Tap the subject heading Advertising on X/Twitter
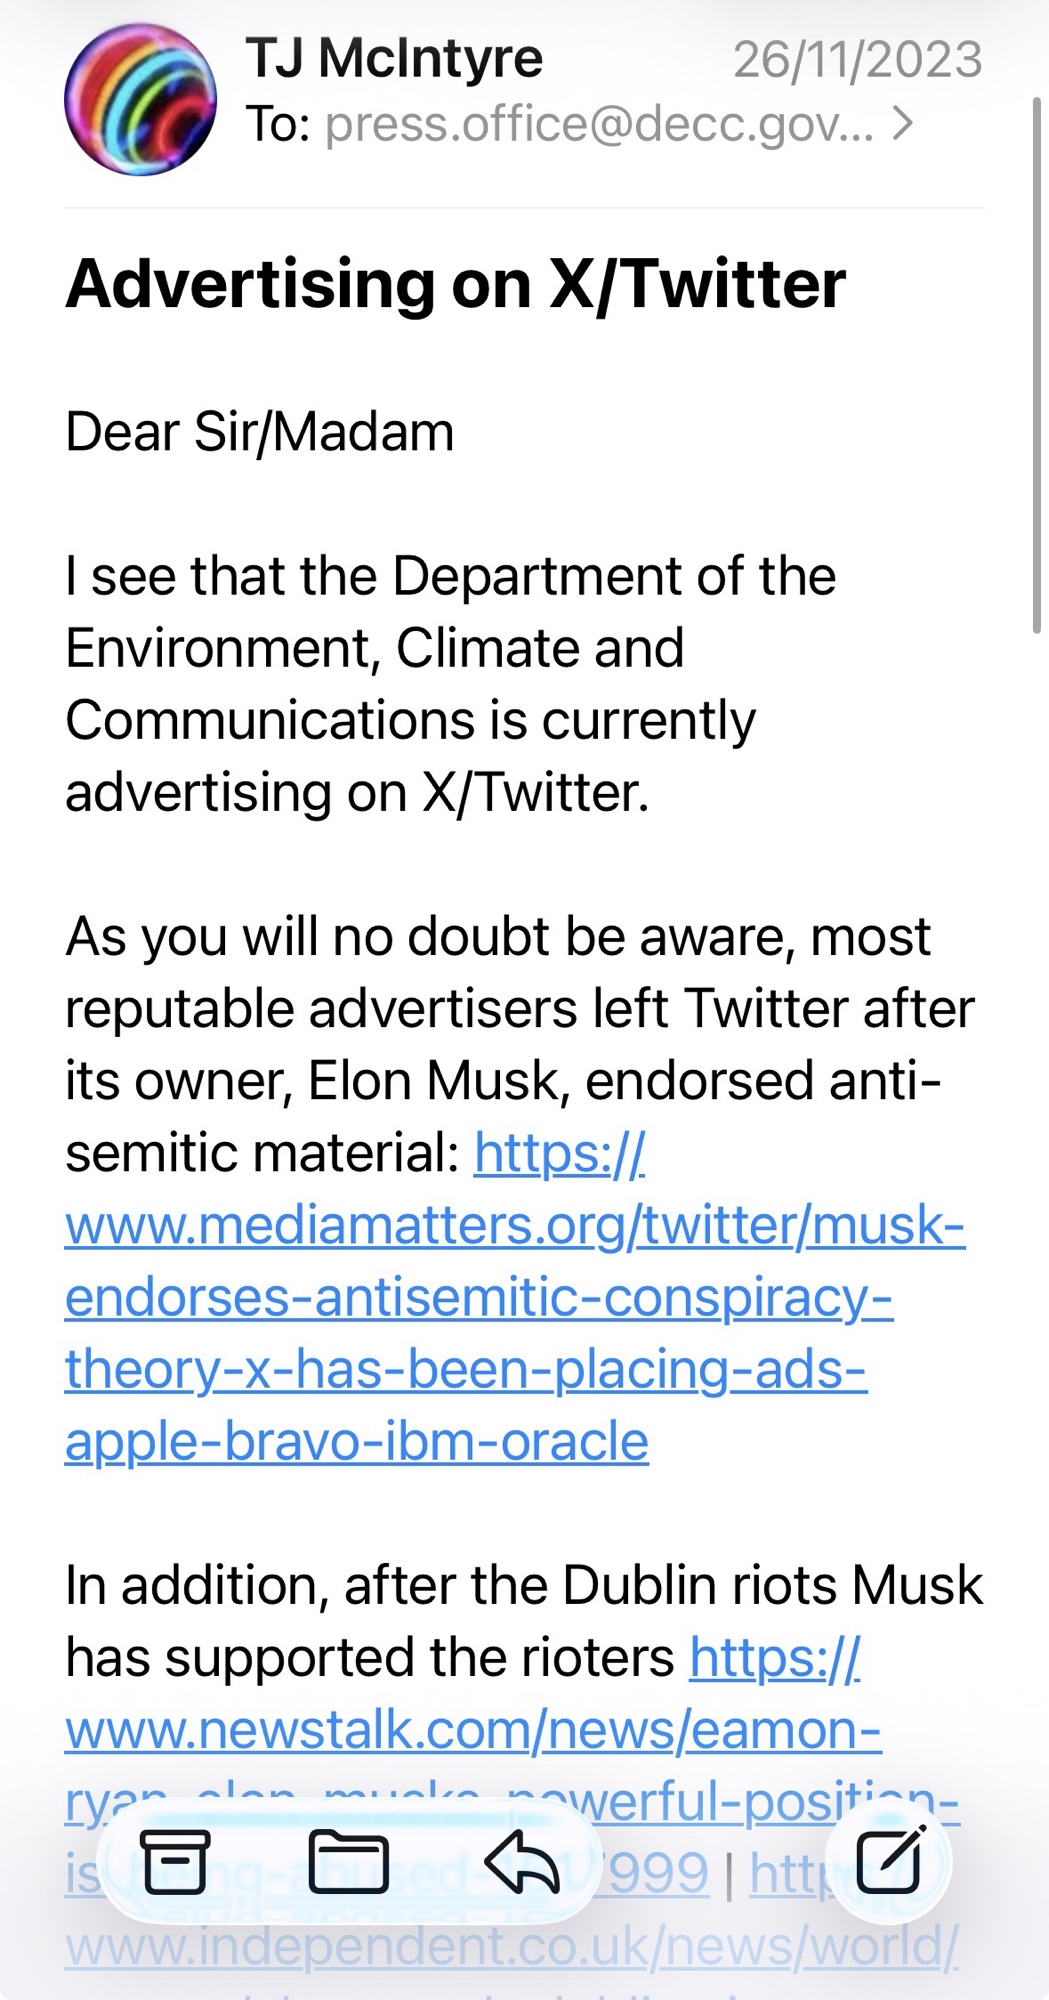 point(455,284)
